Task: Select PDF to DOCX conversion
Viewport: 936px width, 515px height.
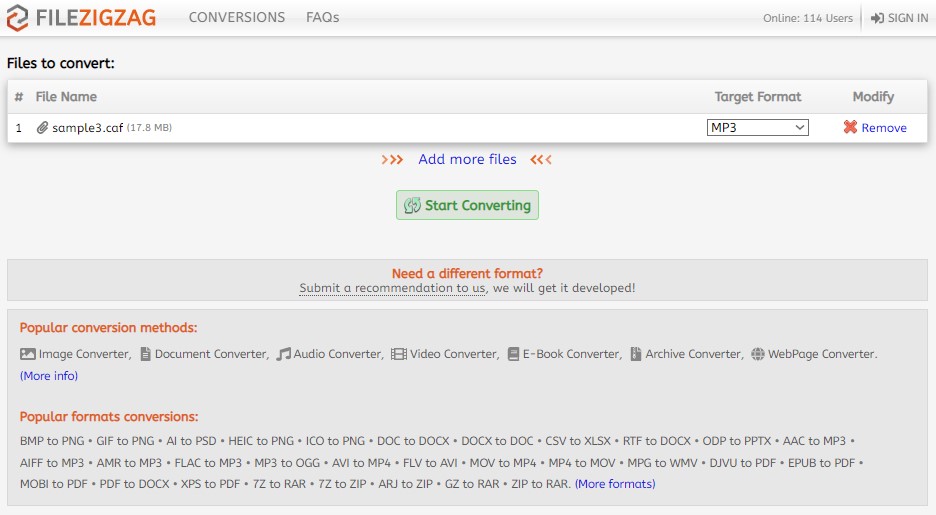Action: 134,484
